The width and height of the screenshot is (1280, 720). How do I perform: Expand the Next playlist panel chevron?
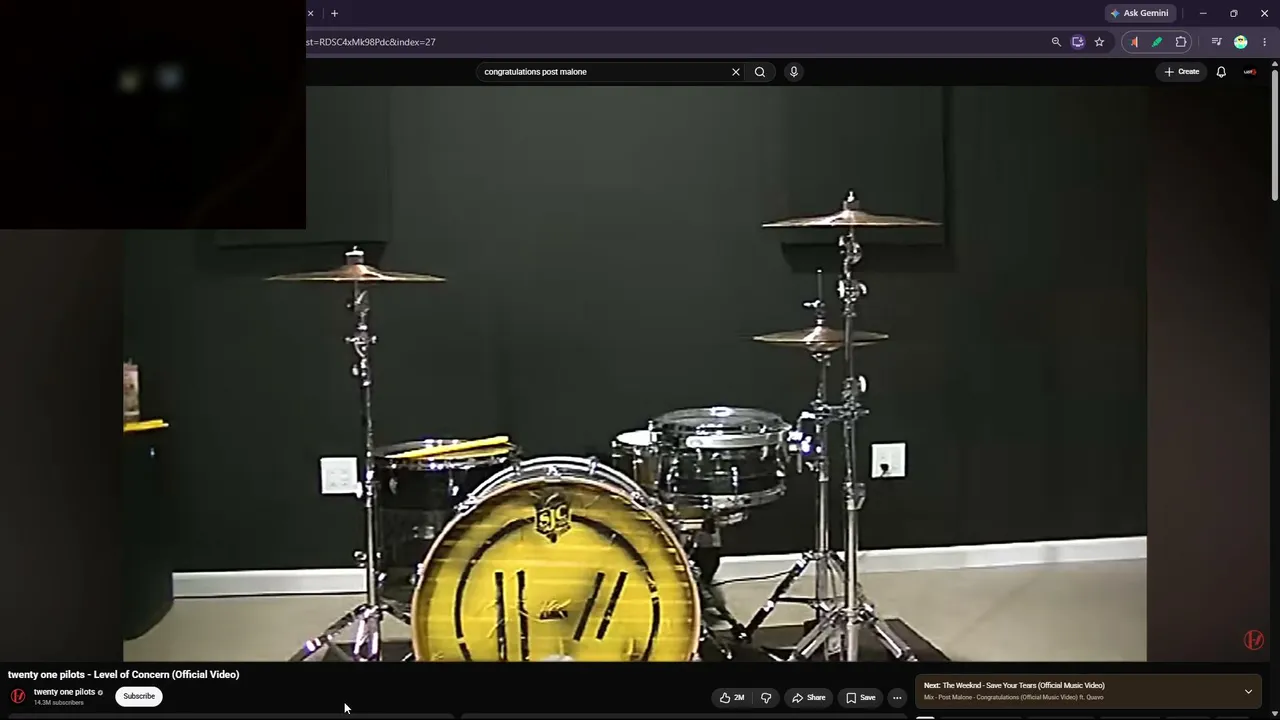pos(1248,691)
